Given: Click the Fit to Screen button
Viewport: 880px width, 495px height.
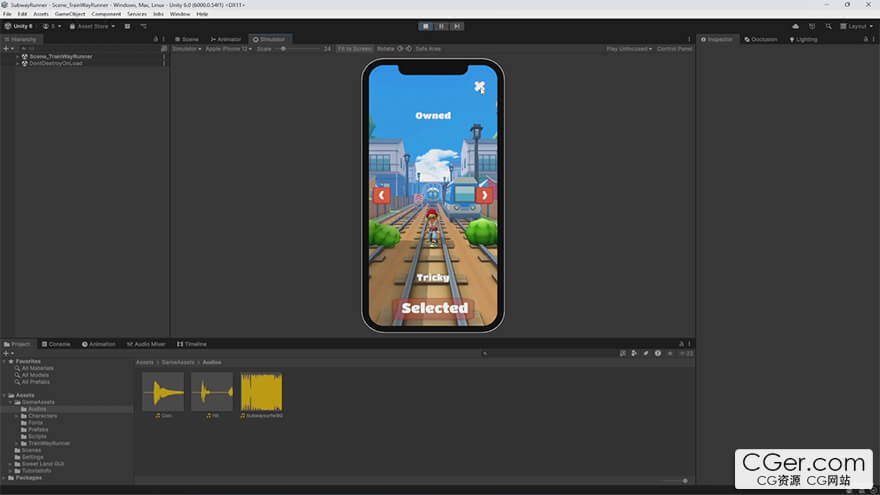Looking at the screenshot, I should [x=354, y=48].
